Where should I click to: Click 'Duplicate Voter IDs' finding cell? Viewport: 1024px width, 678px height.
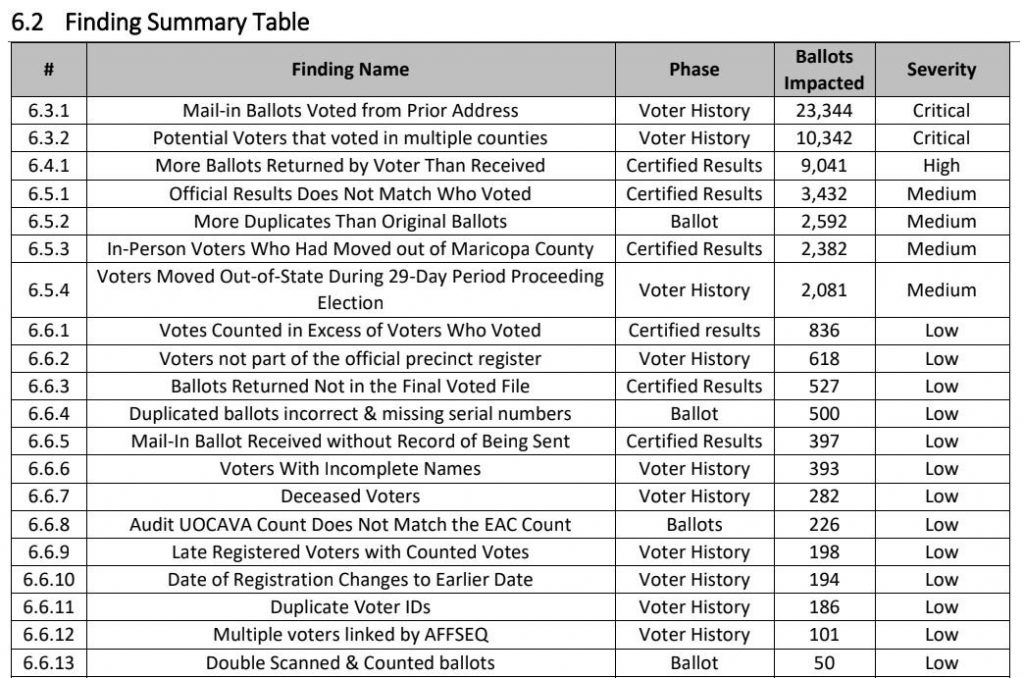(x=350, y=607)
